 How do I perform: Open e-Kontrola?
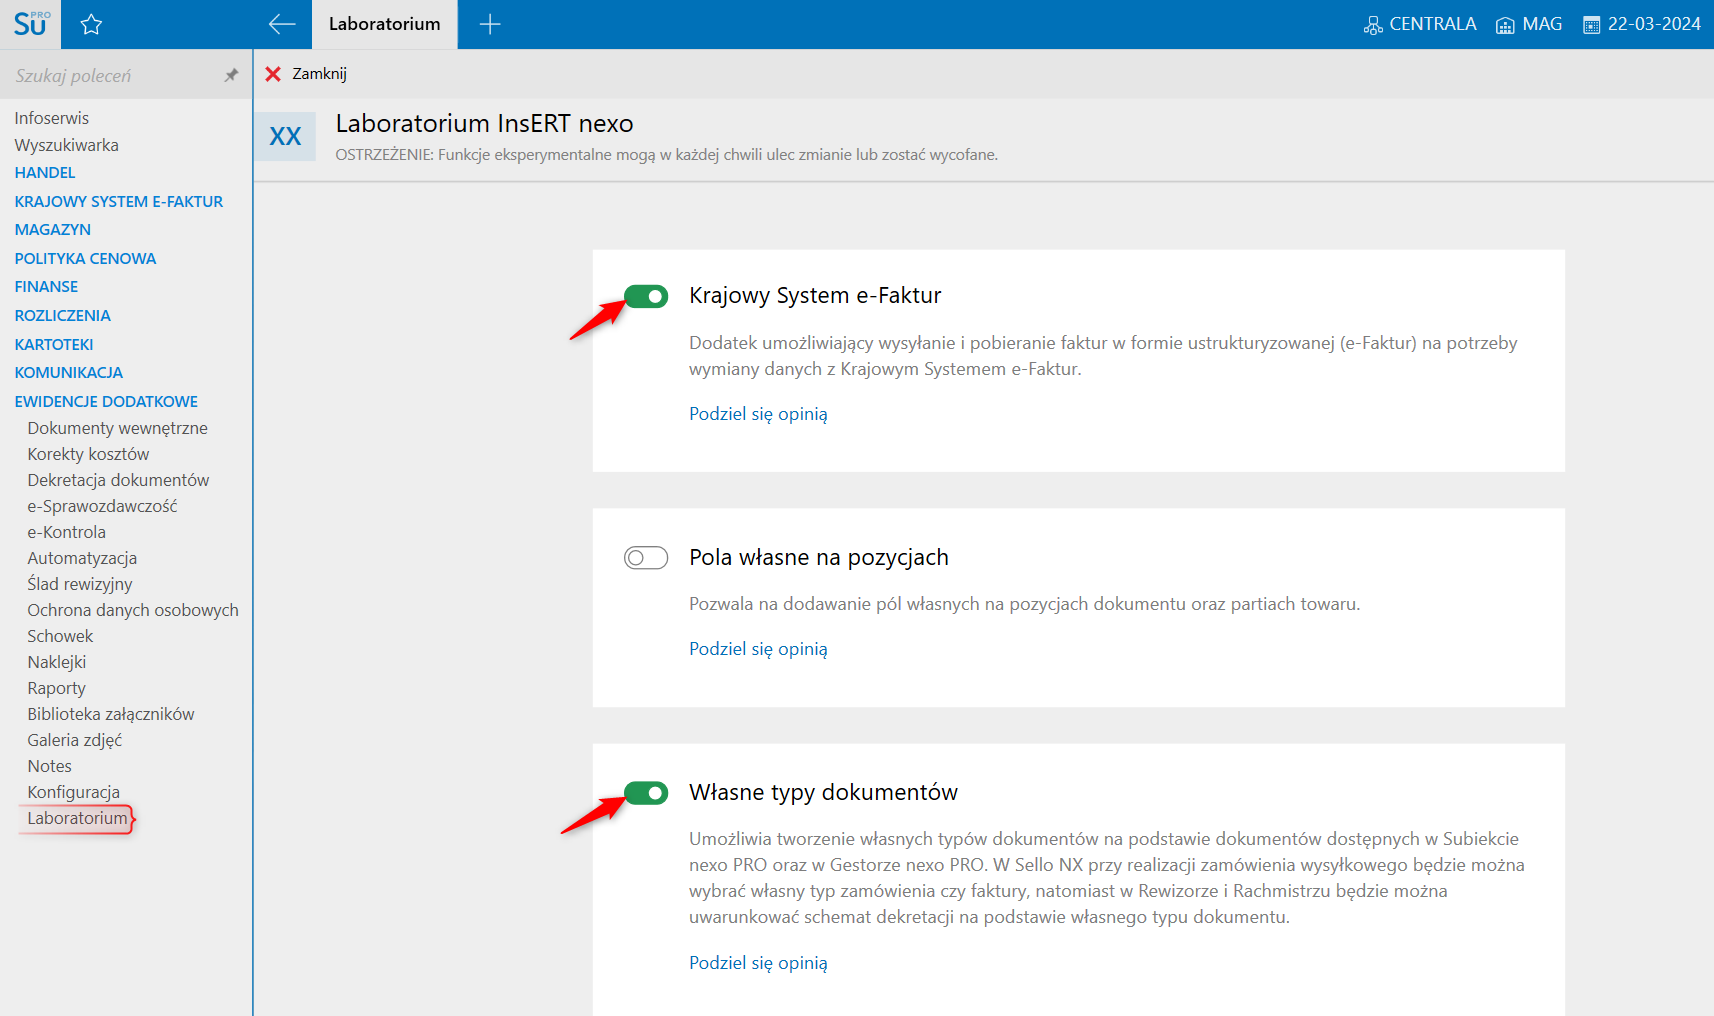pyautogui.click(x=67, y=532)
